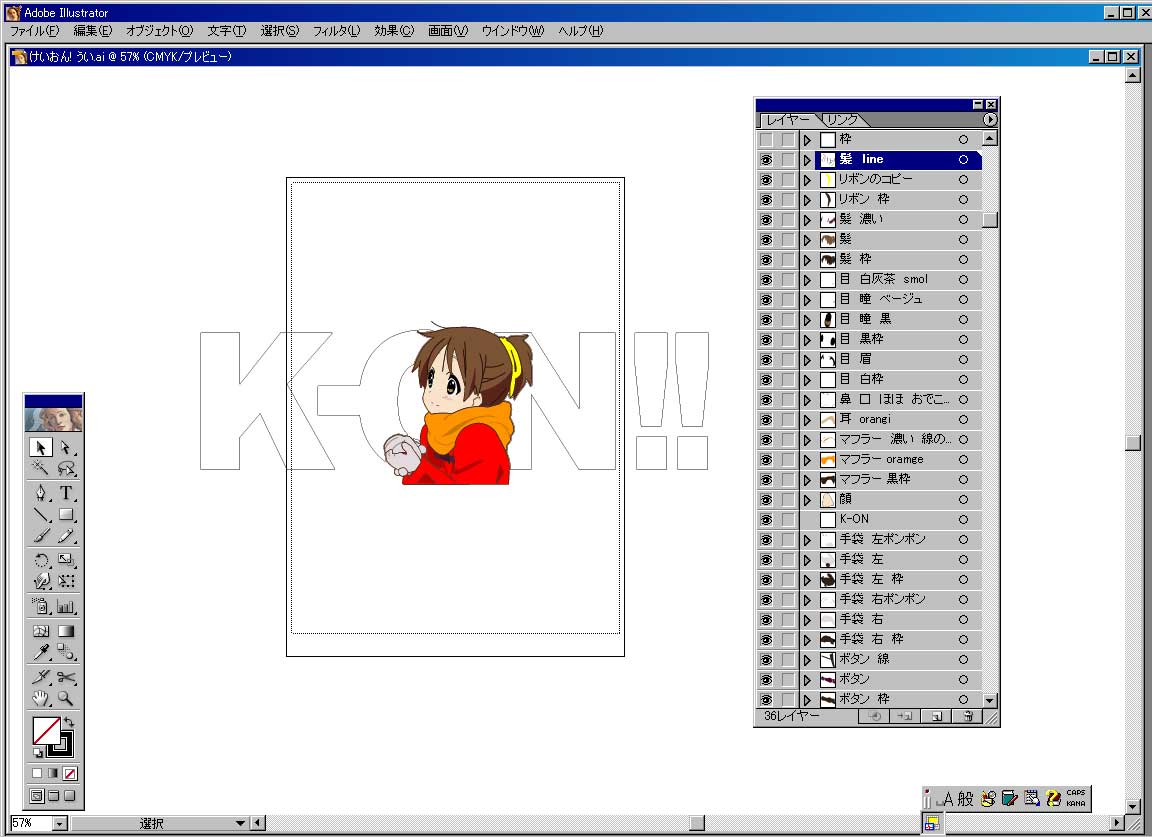Image resolution: width=1152 pixels, height=837 pixels.
Task: Delete selected layer with trash icon
Action: pos(968,716)
